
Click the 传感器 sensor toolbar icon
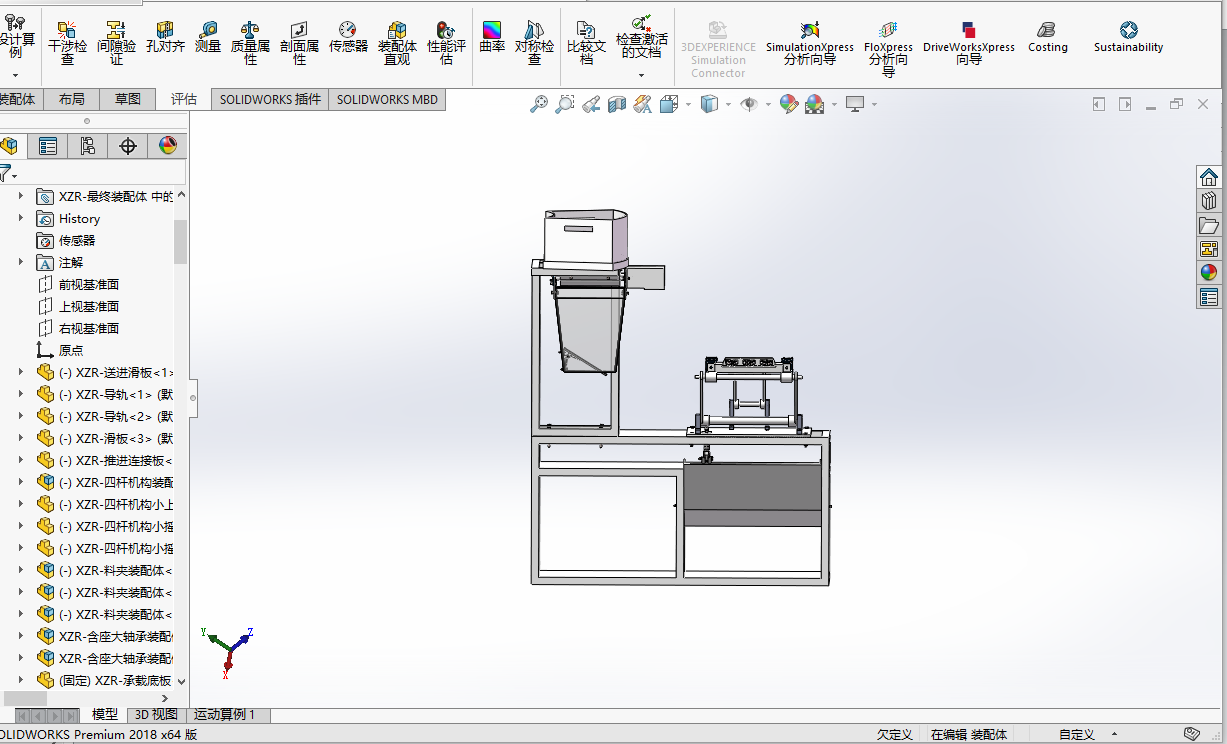click(x=348, y=37)
